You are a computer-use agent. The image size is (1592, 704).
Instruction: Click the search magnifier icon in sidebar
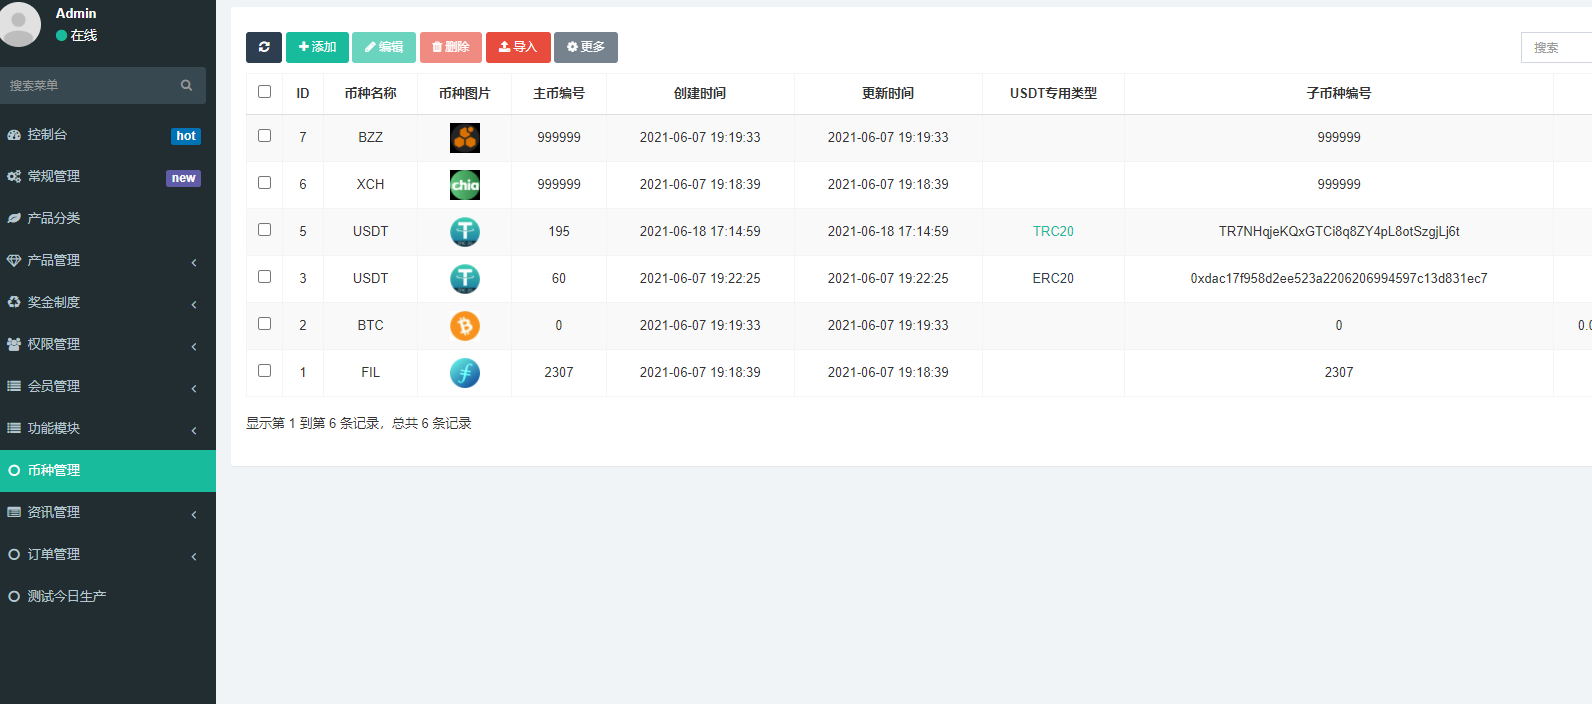(x=186, y=86)
